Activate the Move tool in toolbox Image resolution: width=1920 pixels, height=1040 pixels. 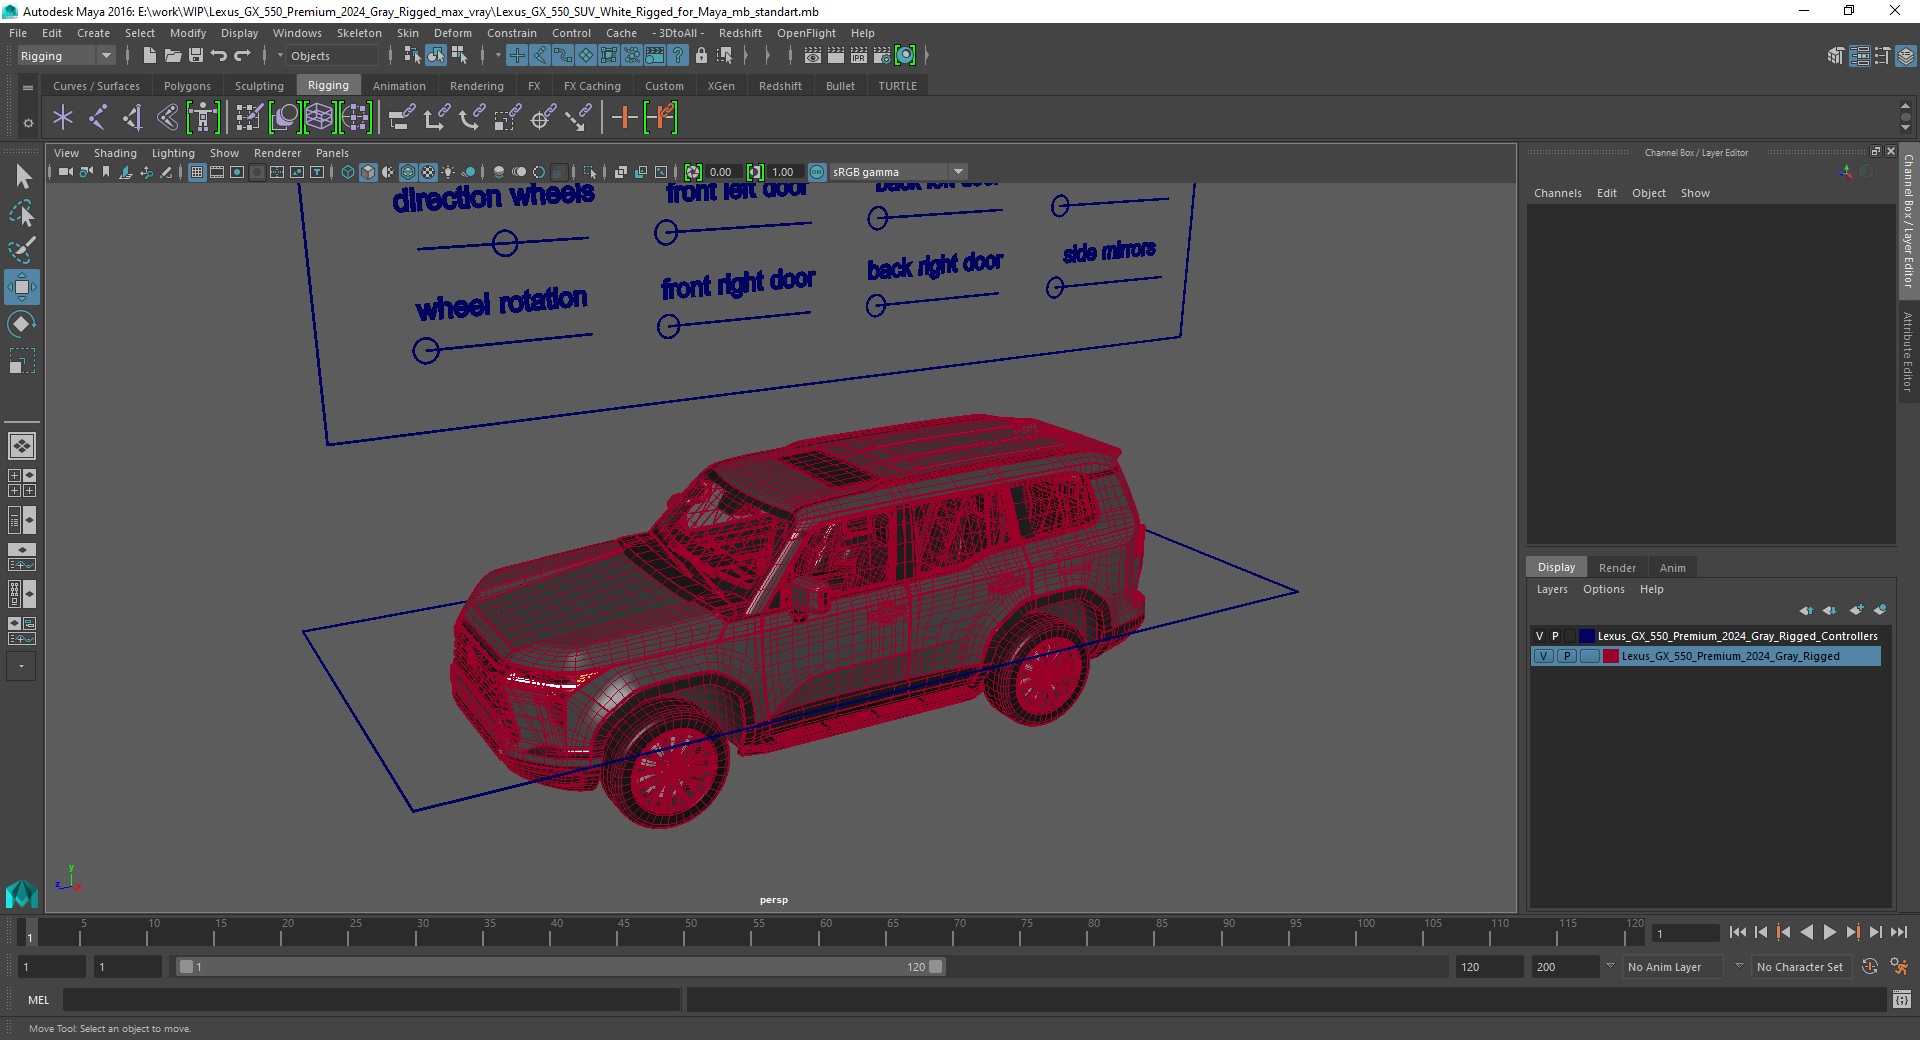tap(22, 287)
